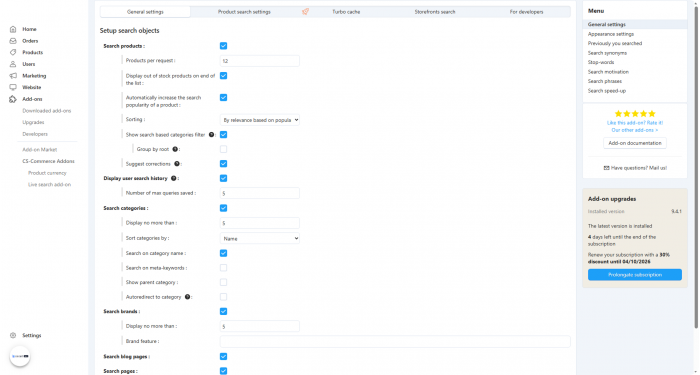Click the Users person icon
The width and height of the screenshot is (700, 375).
coord(13,64)
